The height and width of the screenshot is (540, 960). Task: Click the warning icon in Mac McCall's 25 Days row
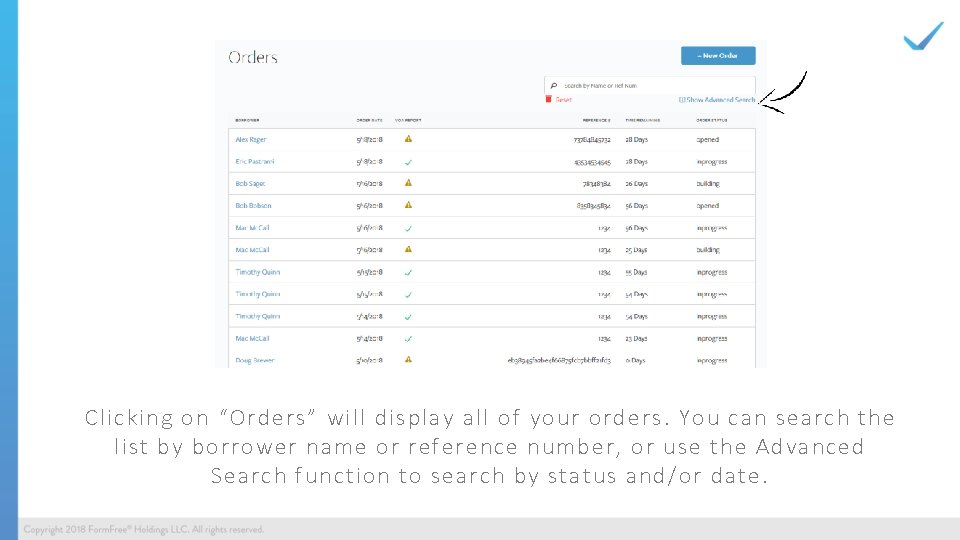(x=408, y=249)
